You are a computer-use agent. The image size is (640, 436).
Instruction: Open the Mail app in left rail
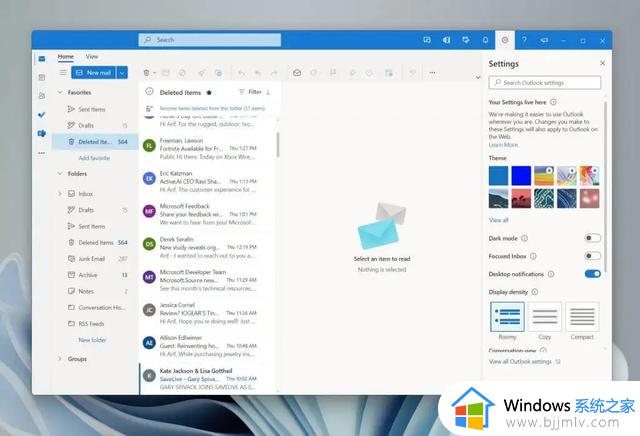point(42,59)
